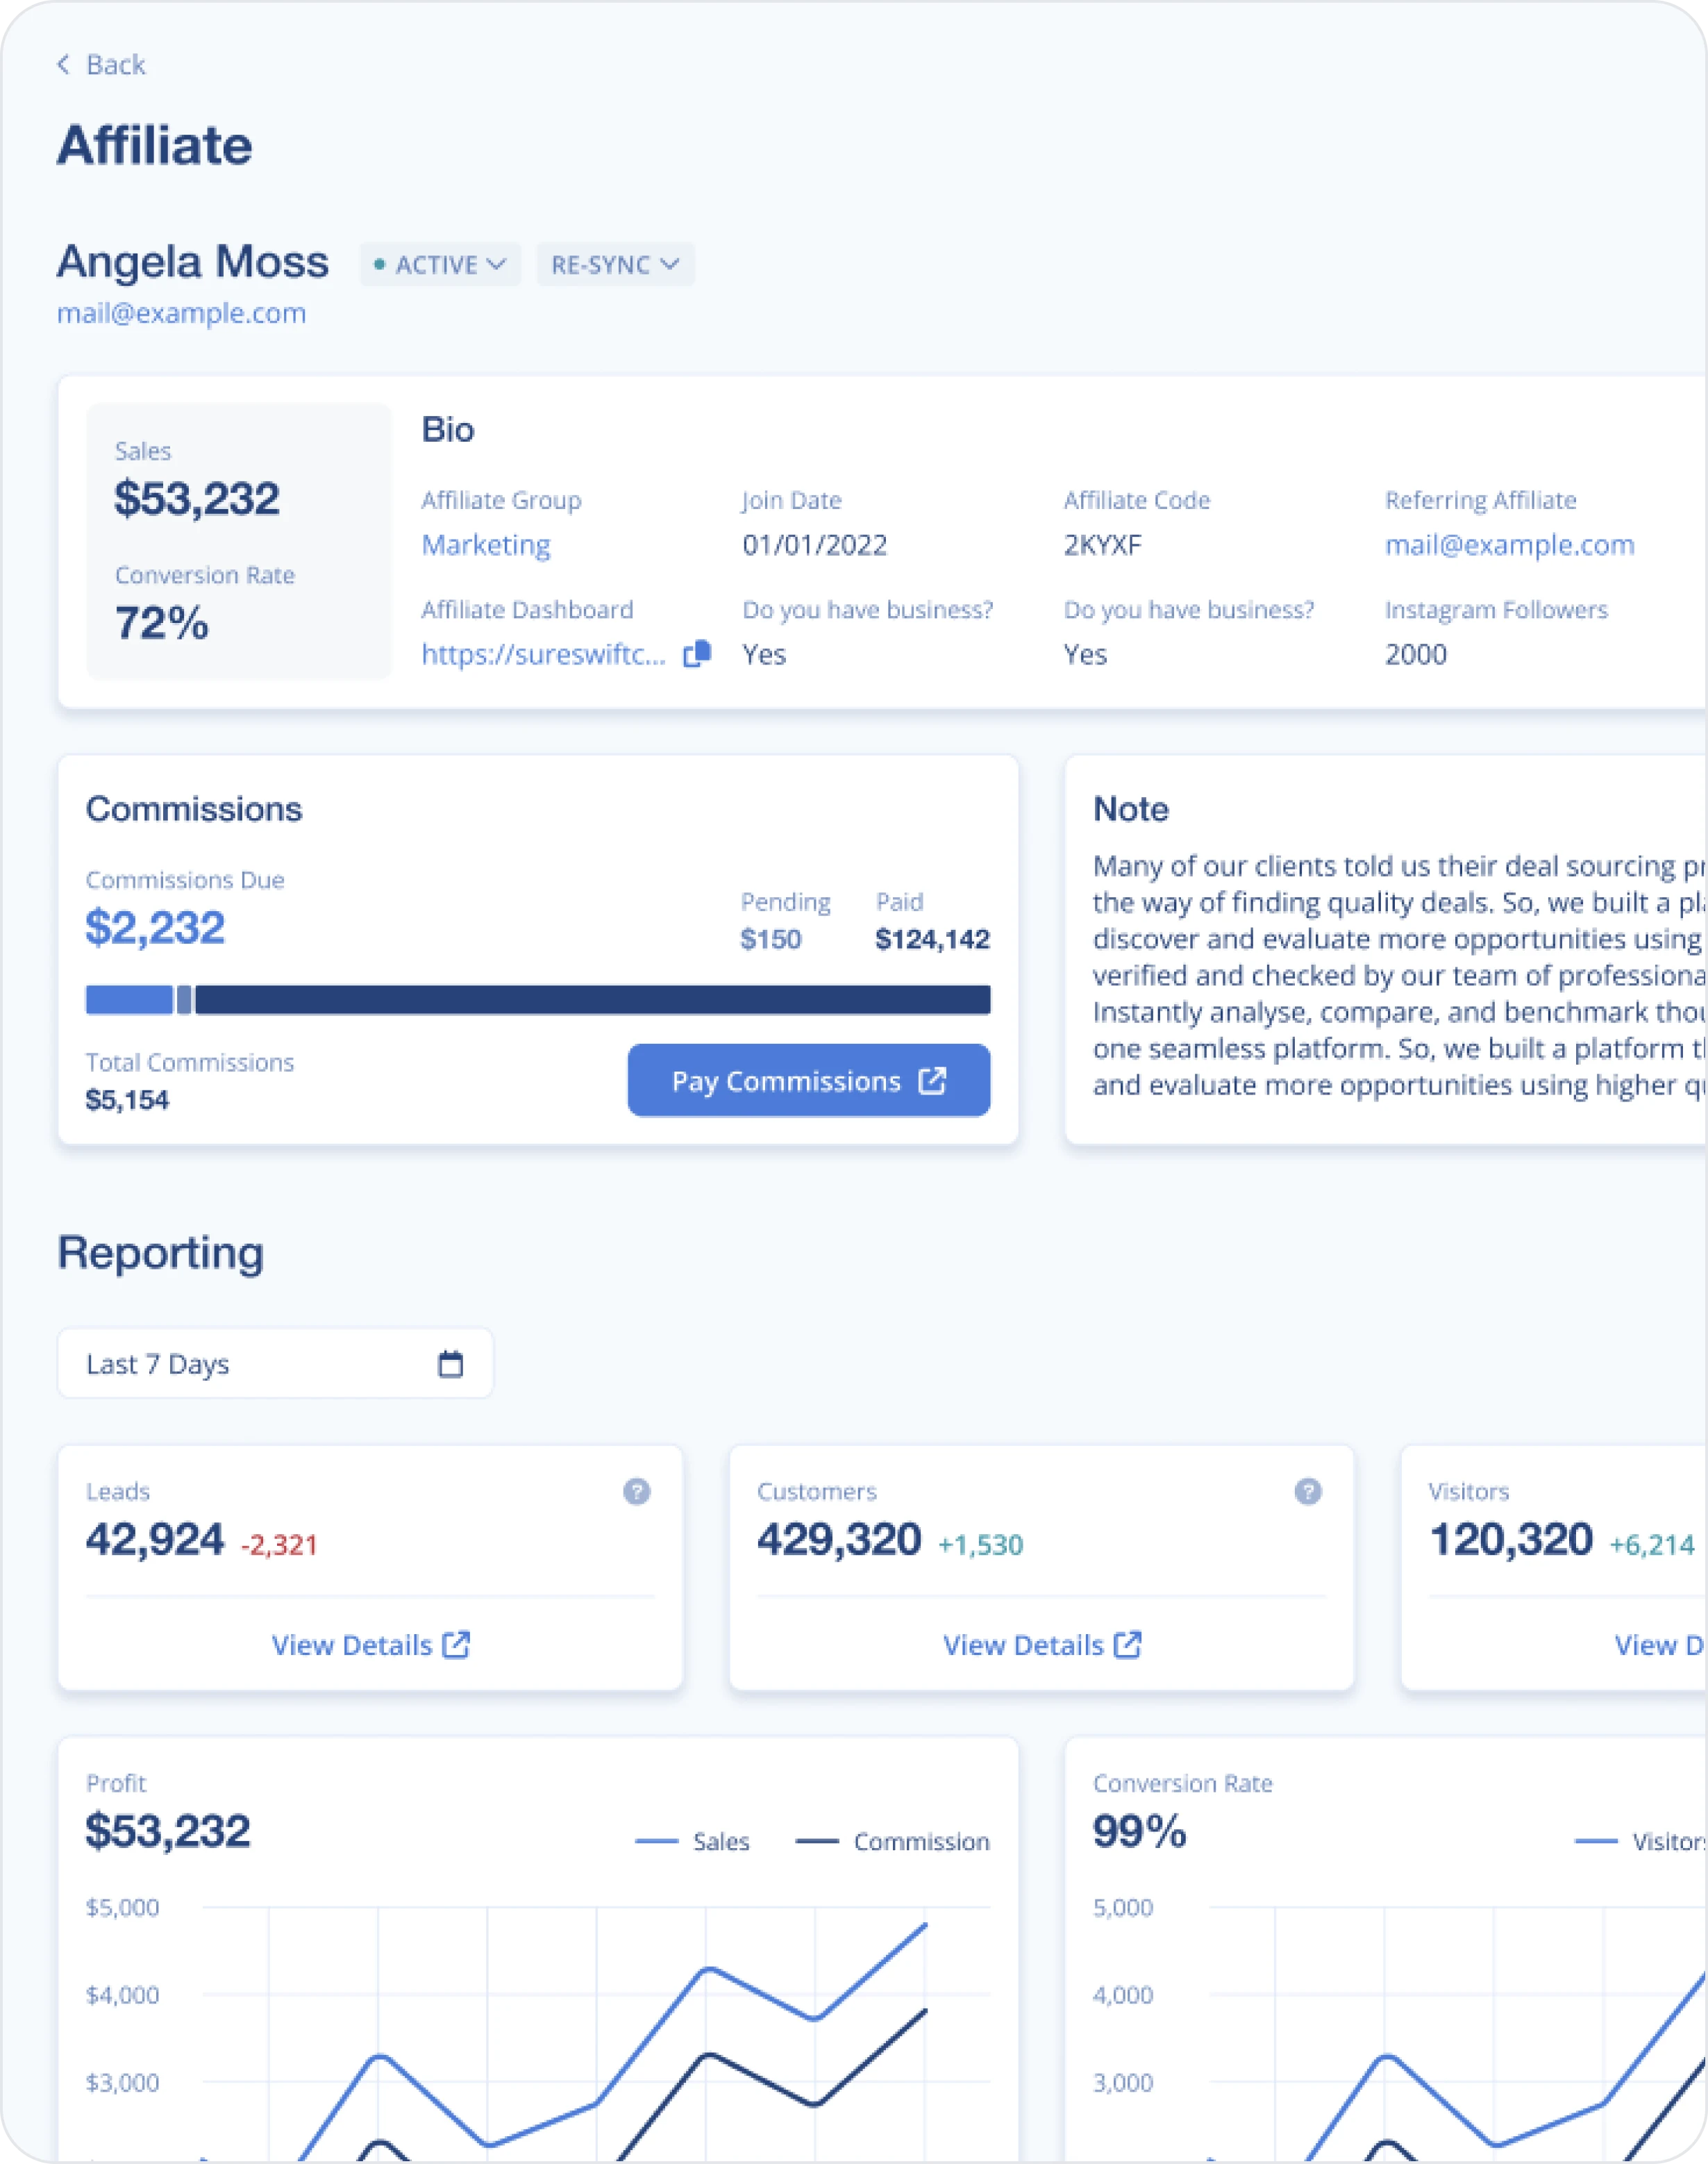Click the calendar icon in date range field
Viewport: 1708px width, 2164px height.
tap(451, 1364)
